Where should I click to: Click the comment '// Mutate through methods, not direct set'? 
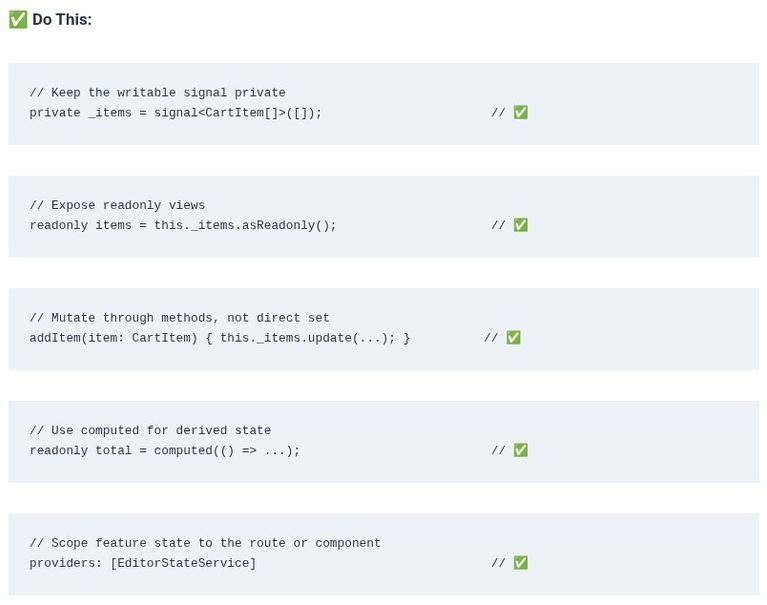(180, 317)
